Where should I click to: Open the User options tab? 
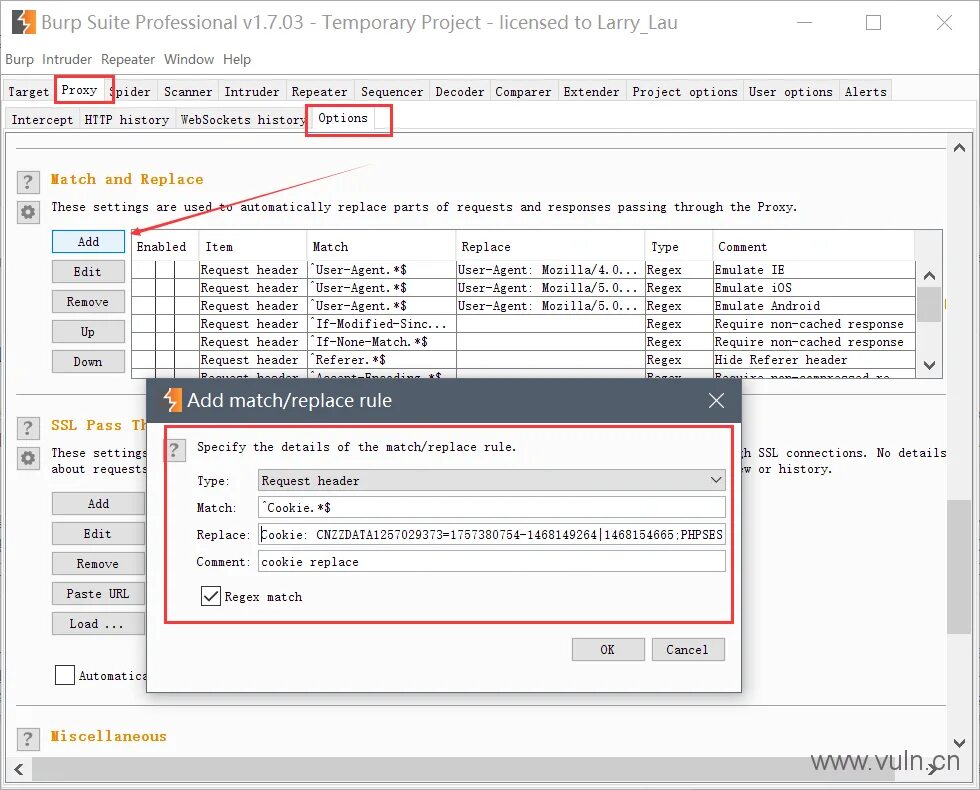(791, 91)
